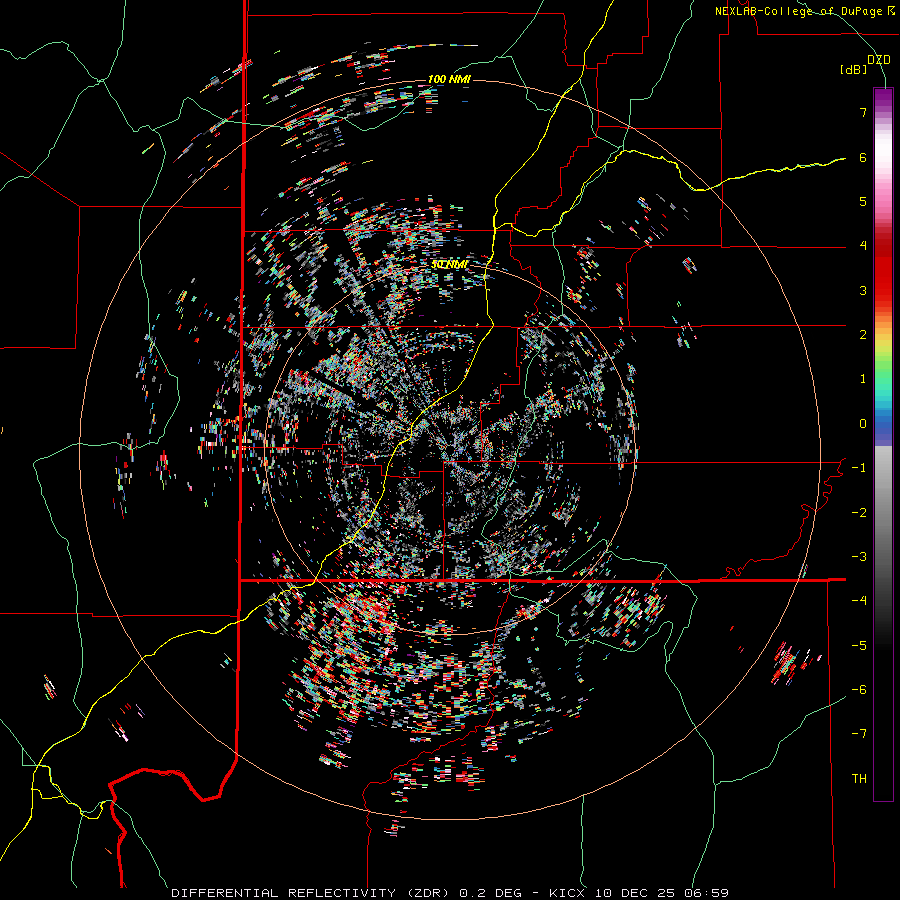
Task: Click the DZD product label above the scale
Action: pos(879,60)
